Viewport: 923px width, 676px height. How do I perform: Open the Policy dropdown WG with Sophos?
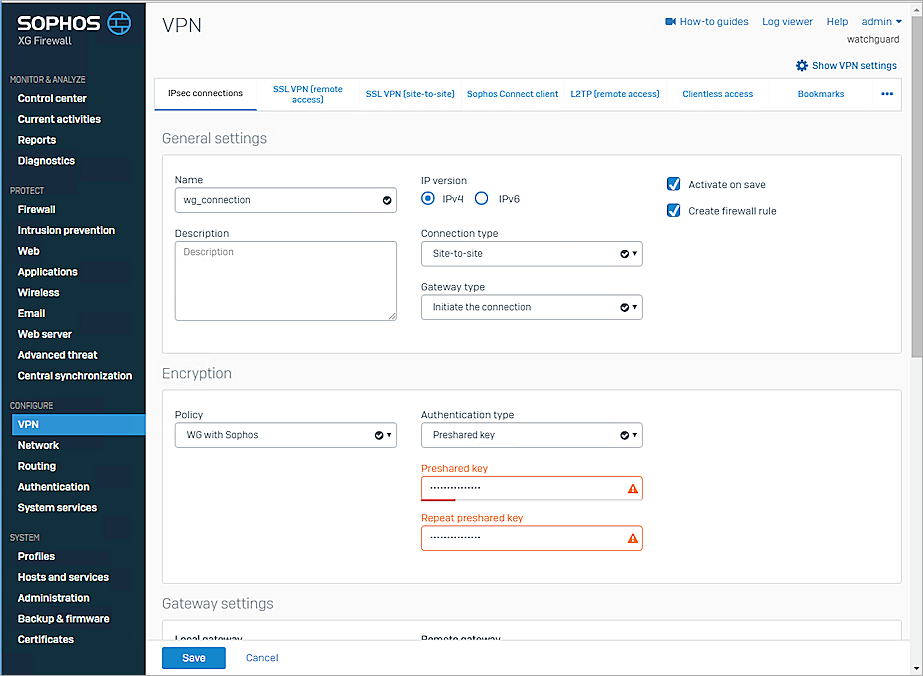pos(285,436)
